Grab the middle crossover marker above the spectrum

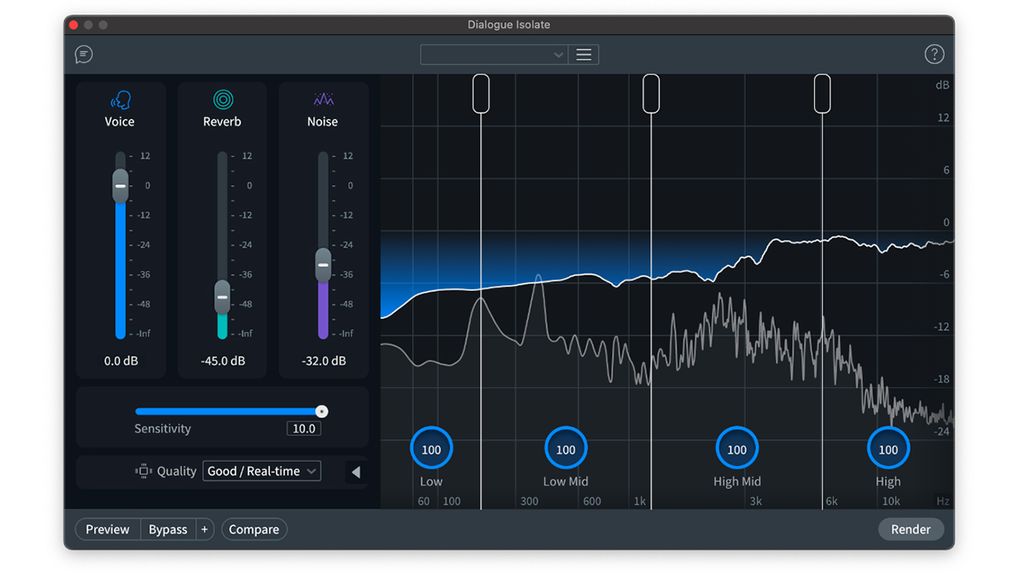point(651,92)
